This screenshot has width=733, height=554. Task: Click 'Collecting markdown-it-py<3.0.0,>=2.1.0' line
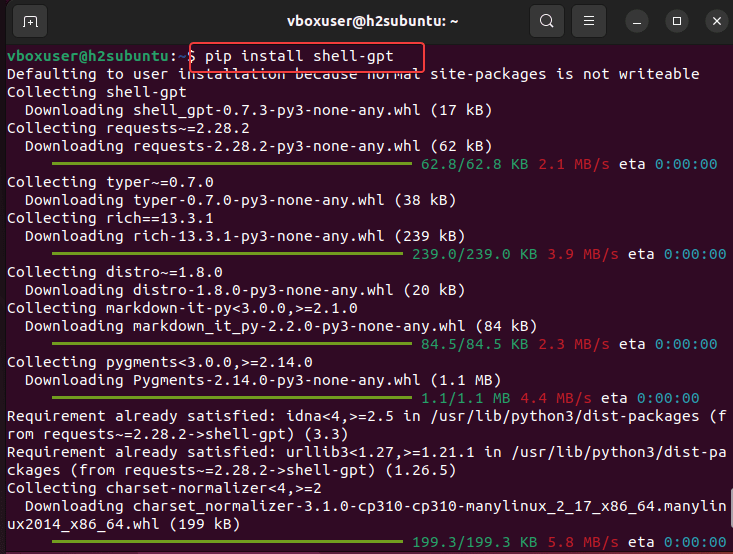tap(182, 308)
